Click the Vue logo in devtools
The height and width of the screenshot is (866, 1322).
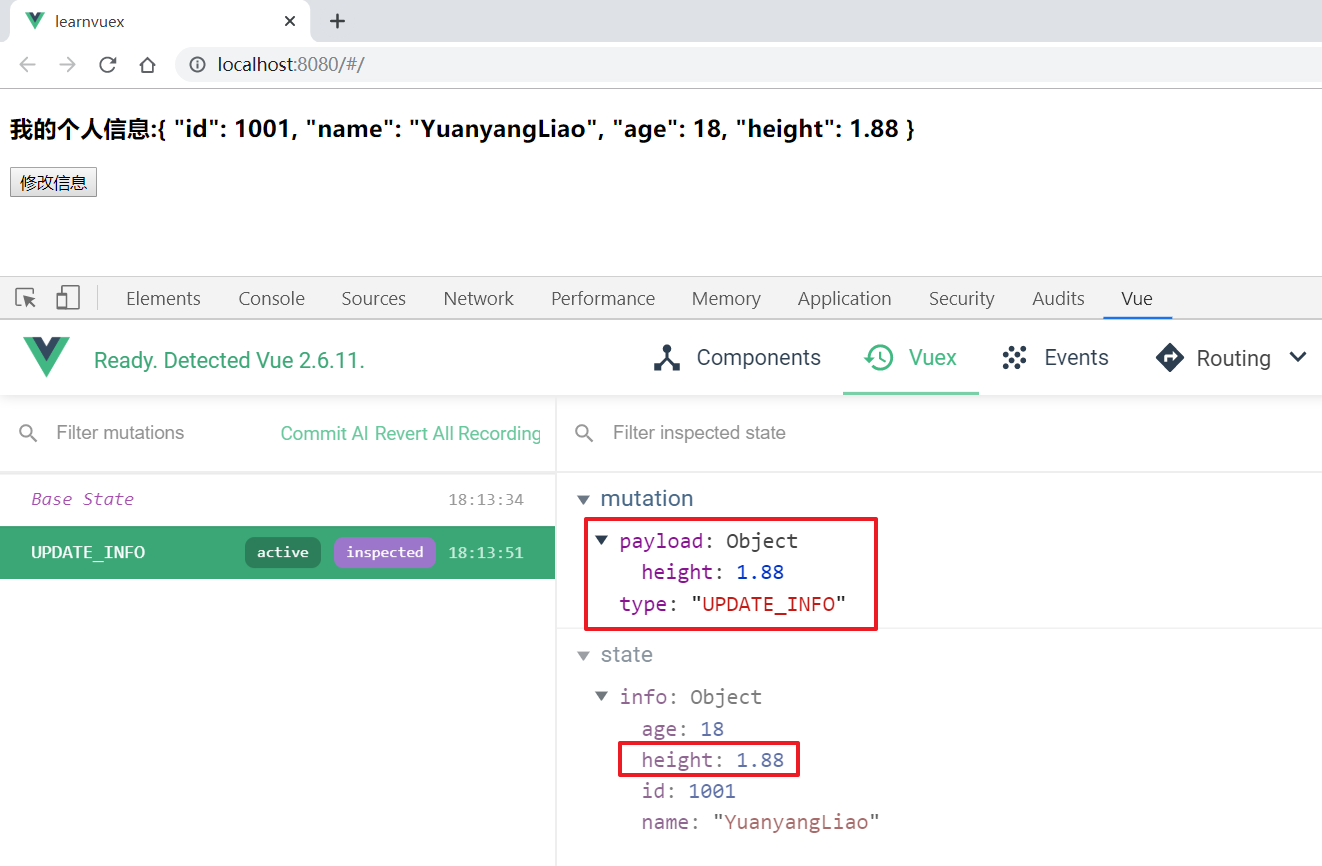tap(47, 358)
